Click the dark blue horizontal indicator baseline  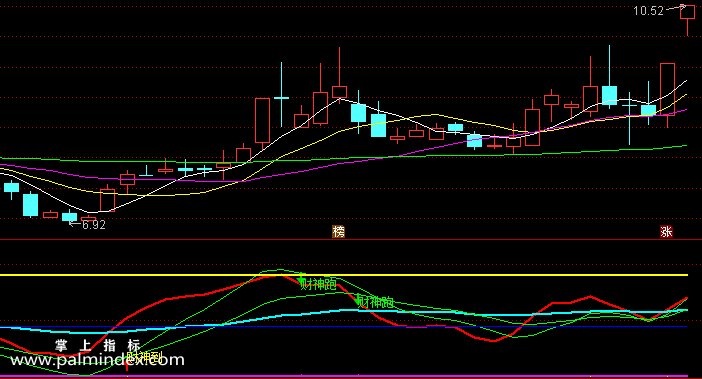[x=344, y=327]
